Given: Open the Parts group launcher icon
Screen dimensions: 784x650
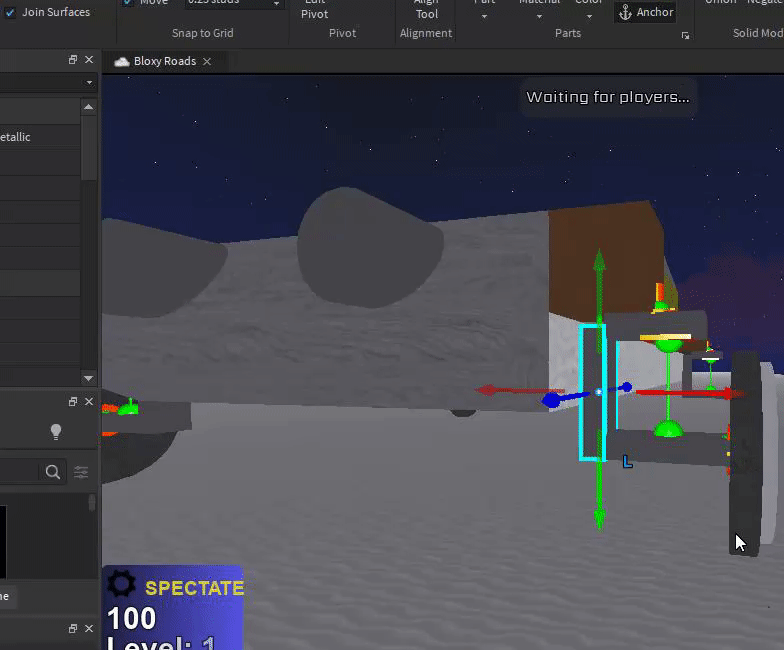Looking at the screenshot, I should click(x=685, y=36).
